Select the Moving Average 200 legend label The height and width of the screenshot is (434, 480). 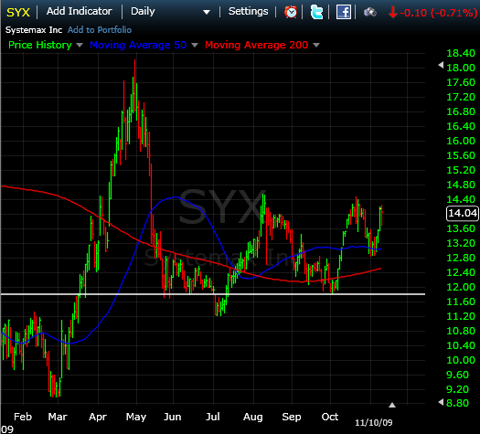tap(257, 45)
